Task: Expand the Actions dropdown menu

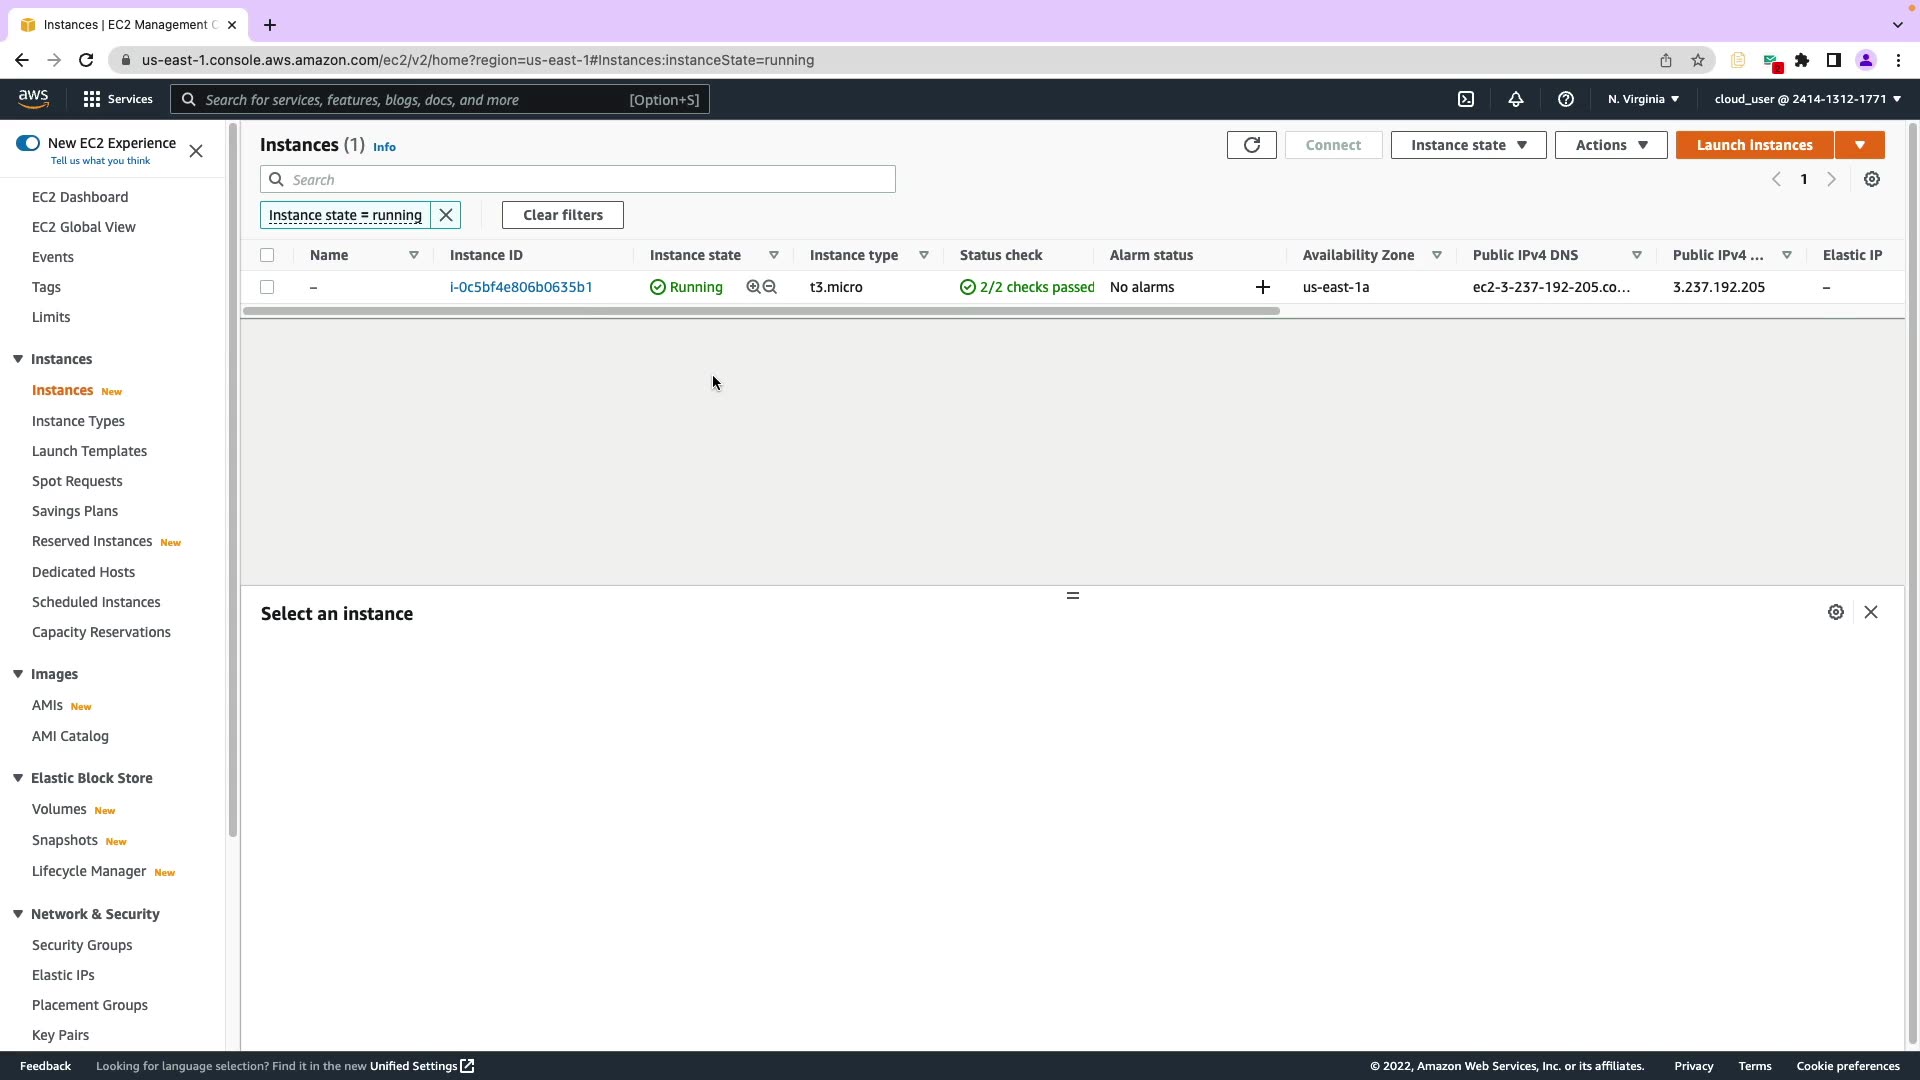Action: (1610, 145)
